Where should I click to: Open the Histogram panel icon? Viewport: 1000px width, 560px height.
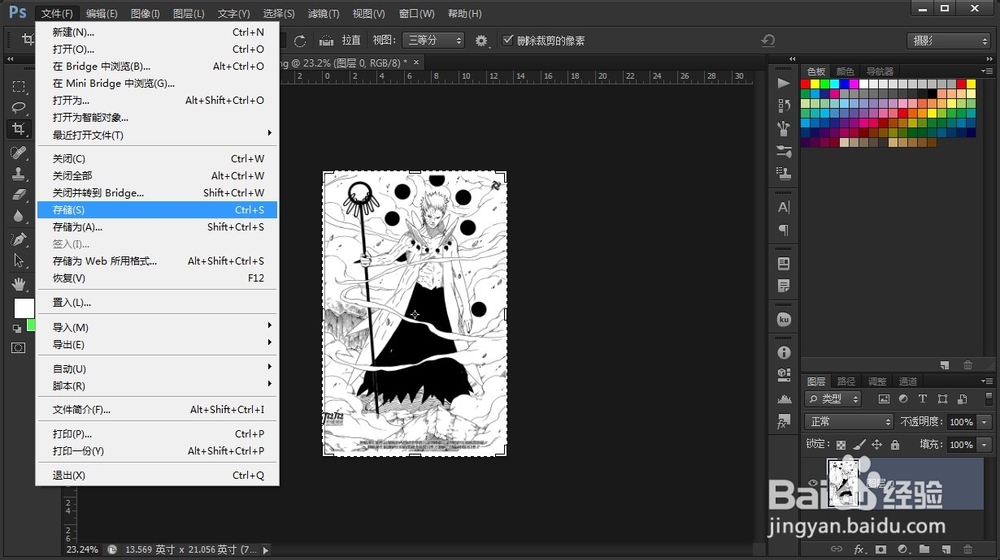(784, 399)
